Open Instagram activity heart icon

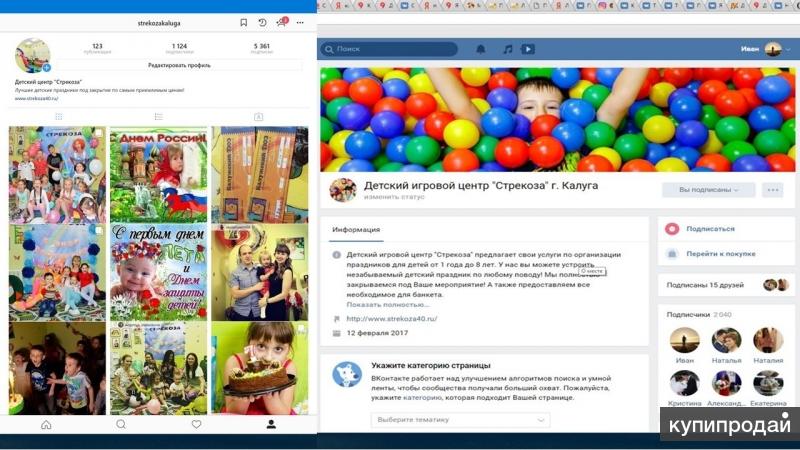click(x=196, y=424)
